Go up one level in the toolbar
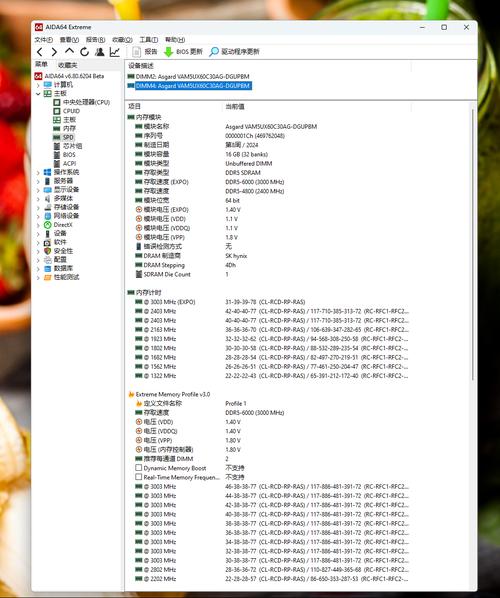Viewport: 500px width, 598px height. point(69,51)
